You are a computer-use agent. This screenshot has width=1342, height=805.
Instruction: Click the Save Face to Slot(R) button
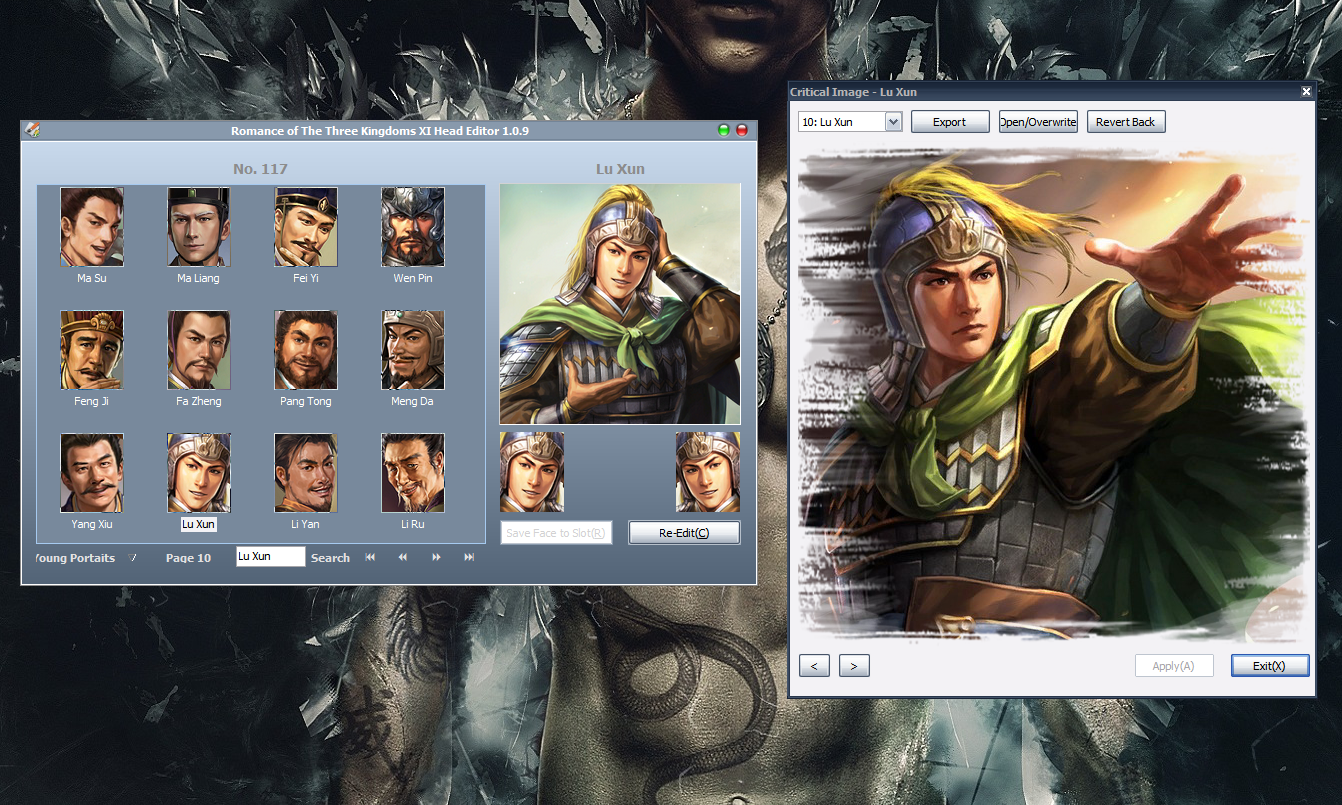(x=556, y=533)
